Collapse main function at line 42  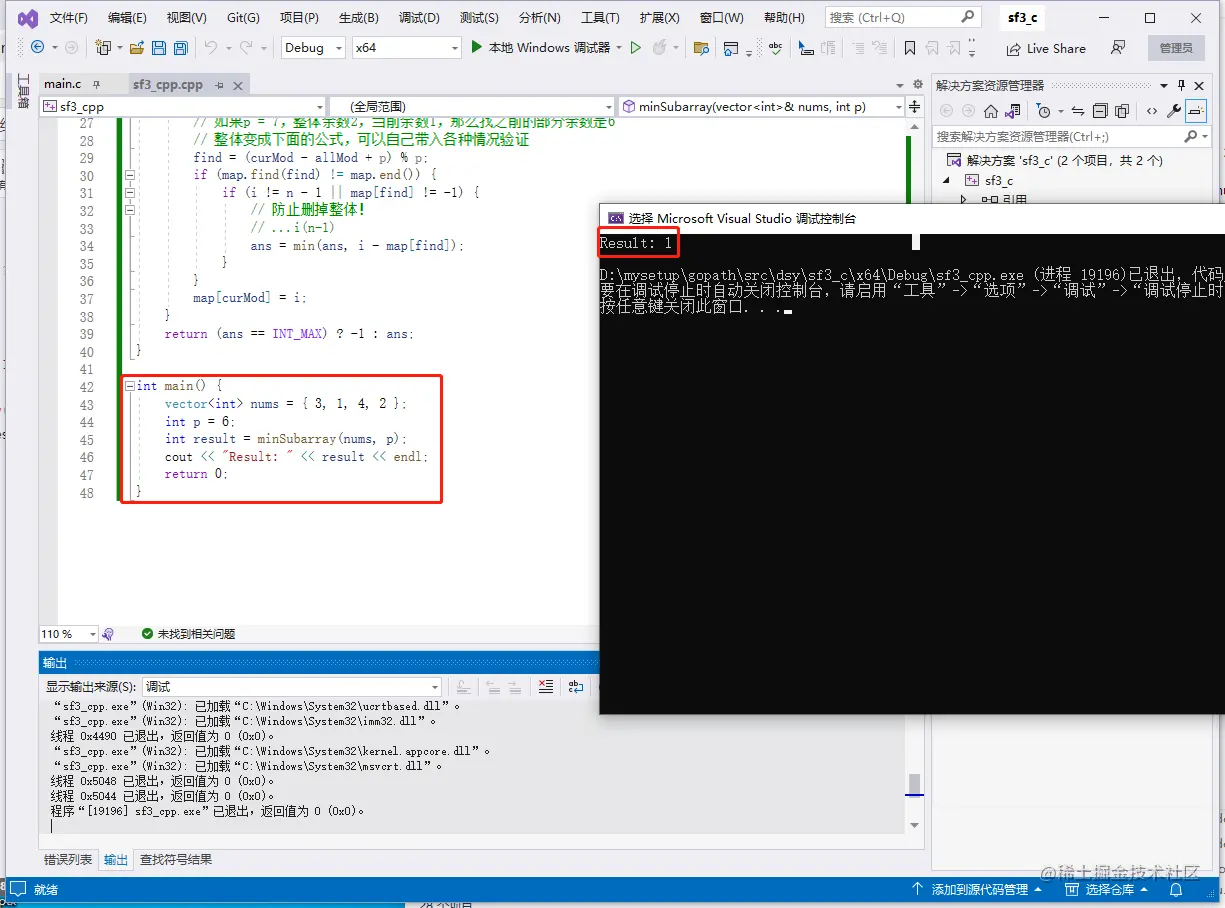click(130, 385)
